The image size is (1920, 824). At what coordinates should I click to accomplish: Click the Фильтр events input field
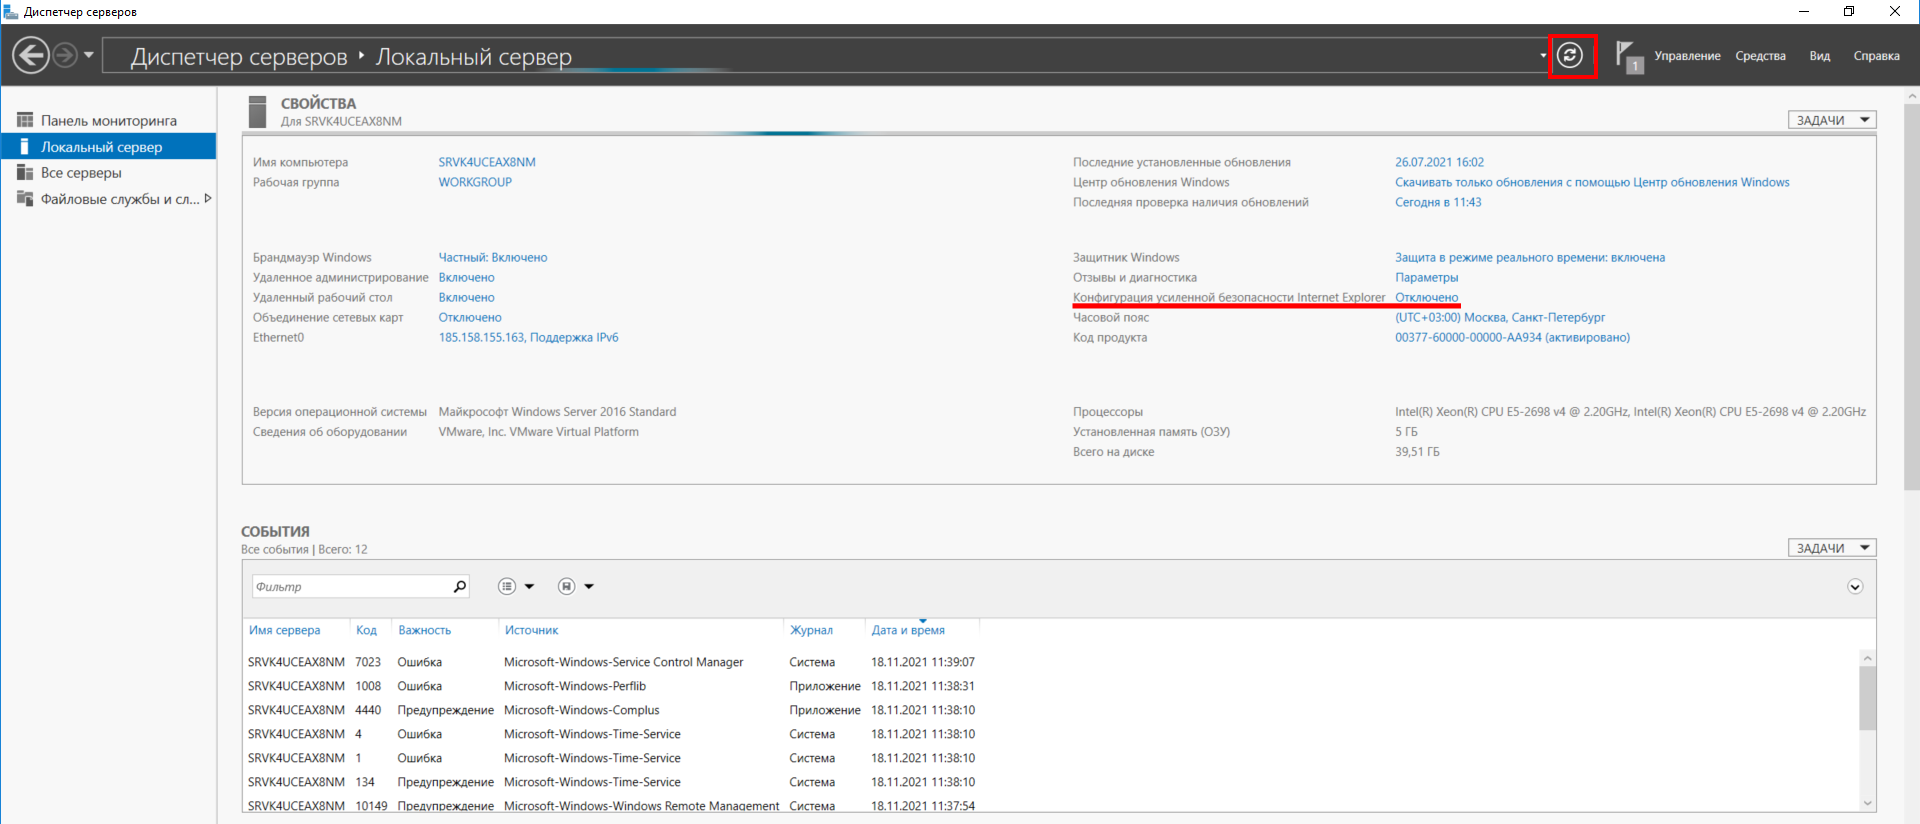350,587
